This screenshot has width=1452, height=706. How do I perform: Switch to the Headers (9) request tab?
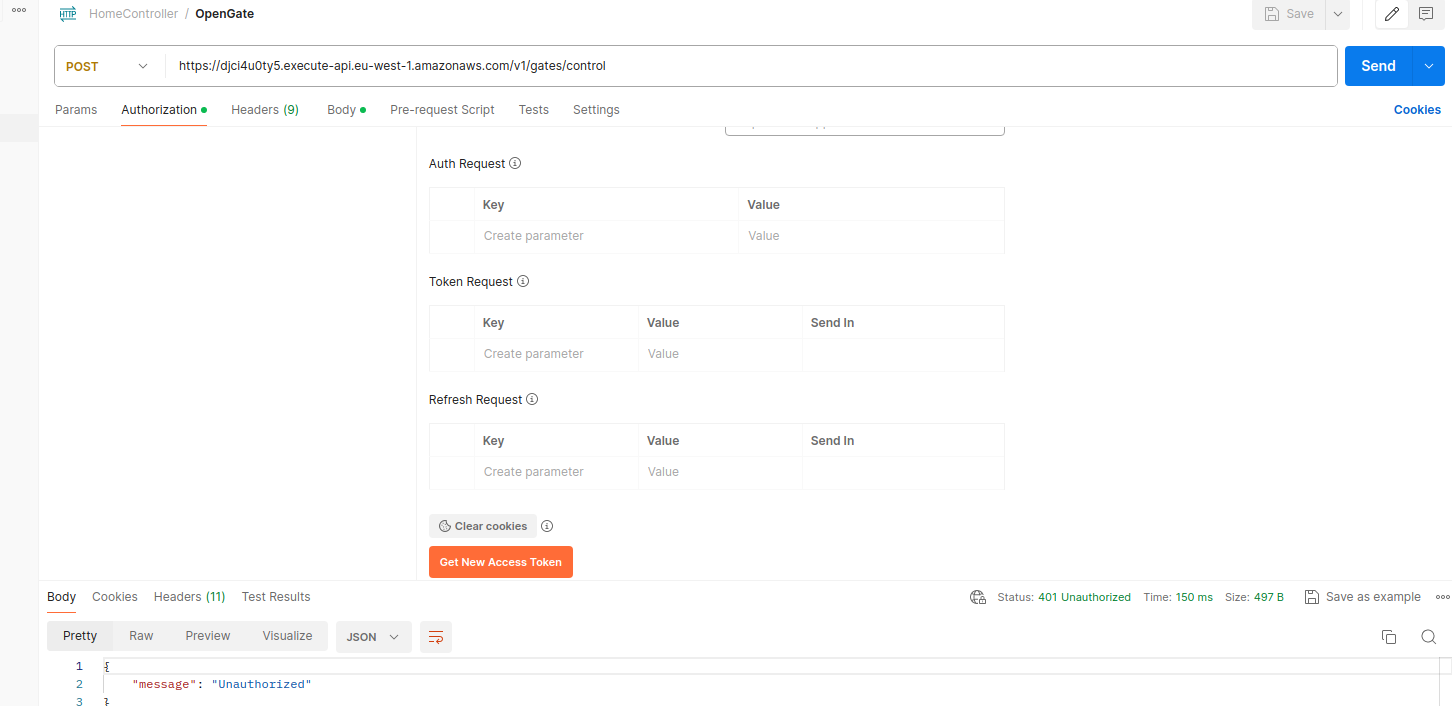265,110
